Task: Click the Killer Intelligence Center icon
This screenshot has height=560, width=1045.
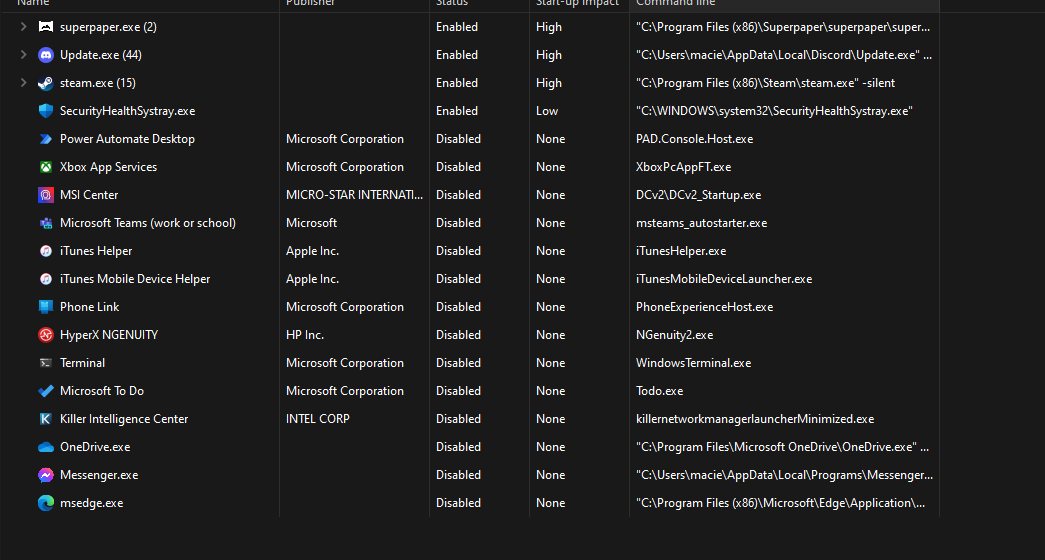Action: point(46,419)
